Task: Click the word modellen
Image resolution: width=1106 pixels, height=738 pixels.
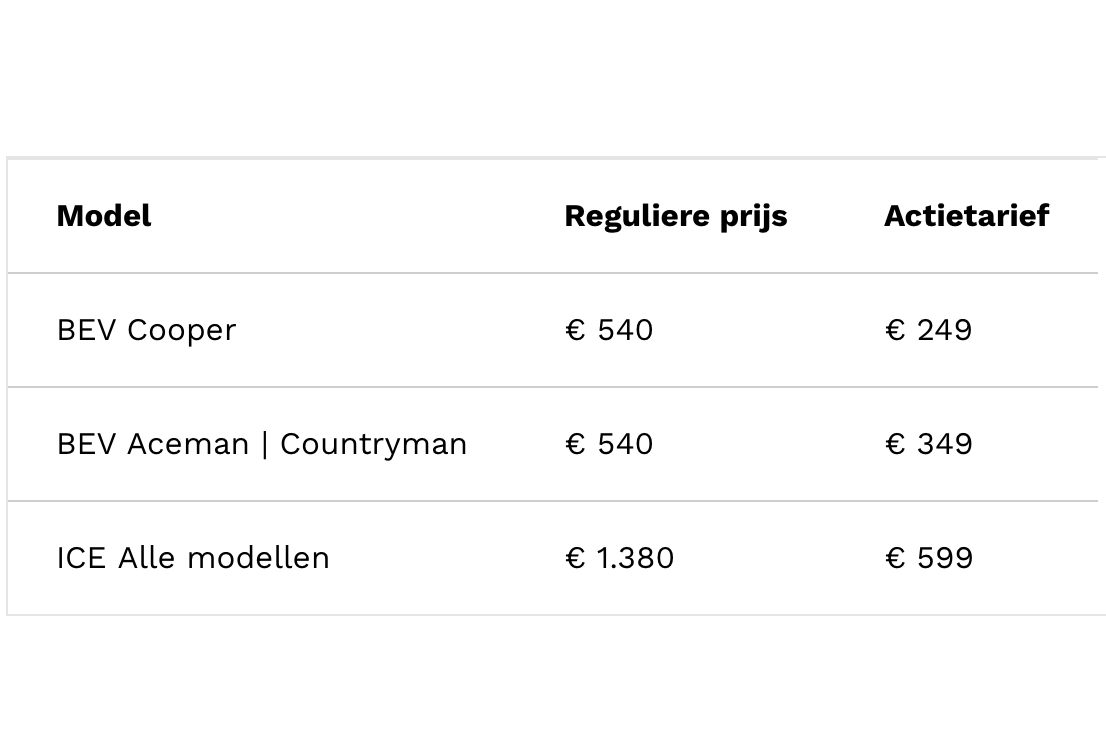Action: [258, 558]
